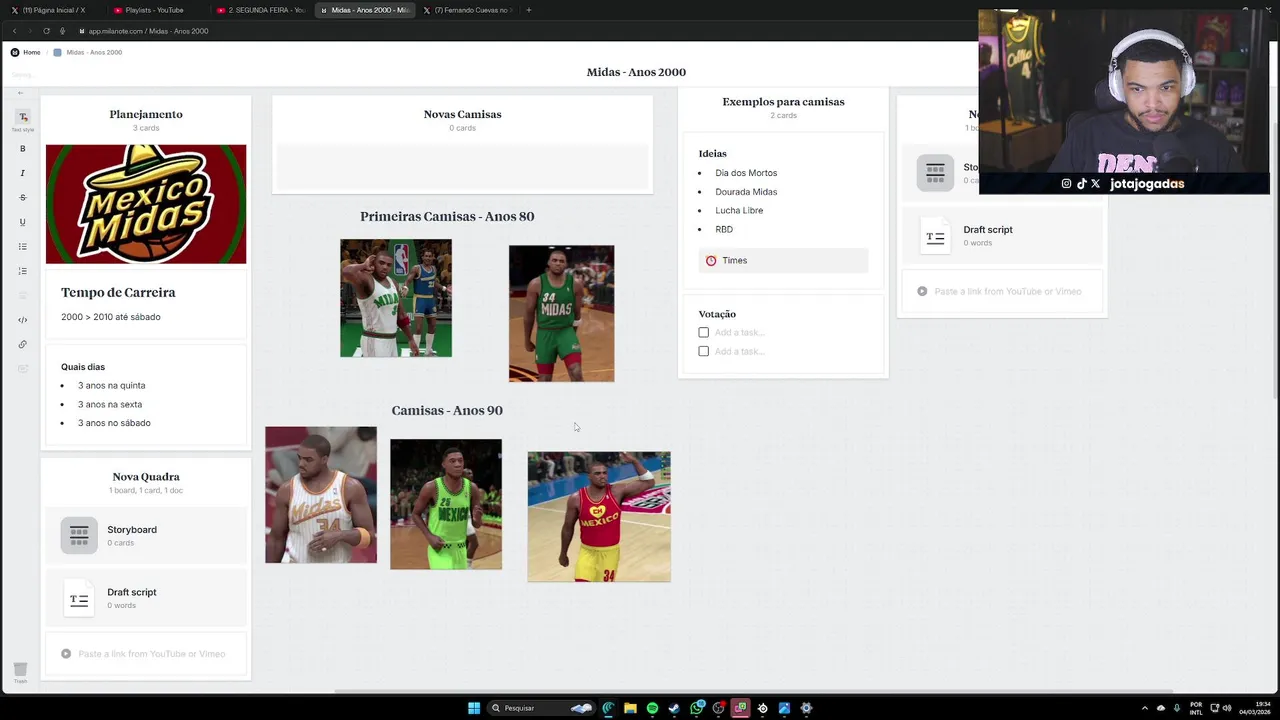Click the video link field in Nova Quadra
The height and width of the screenshot is (720, 1280).
click(146, 654)
